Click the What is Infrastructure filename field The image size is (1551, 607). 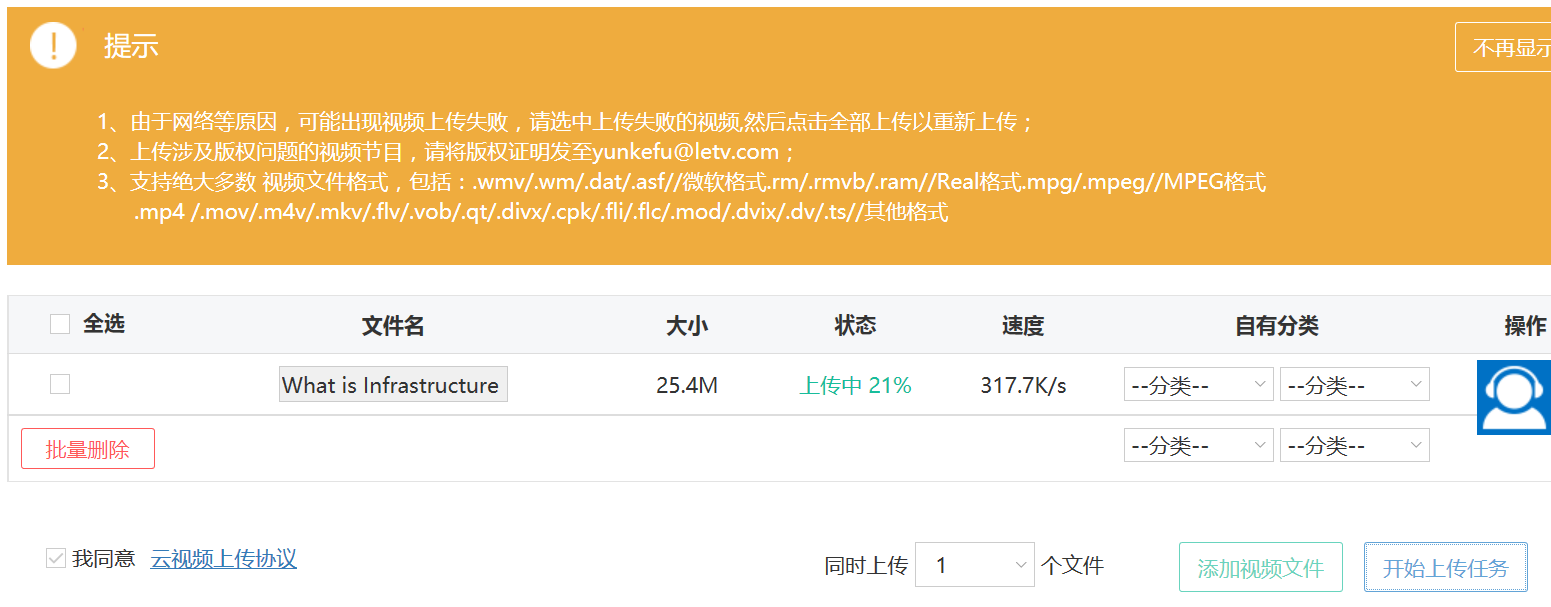coord(393,385)
